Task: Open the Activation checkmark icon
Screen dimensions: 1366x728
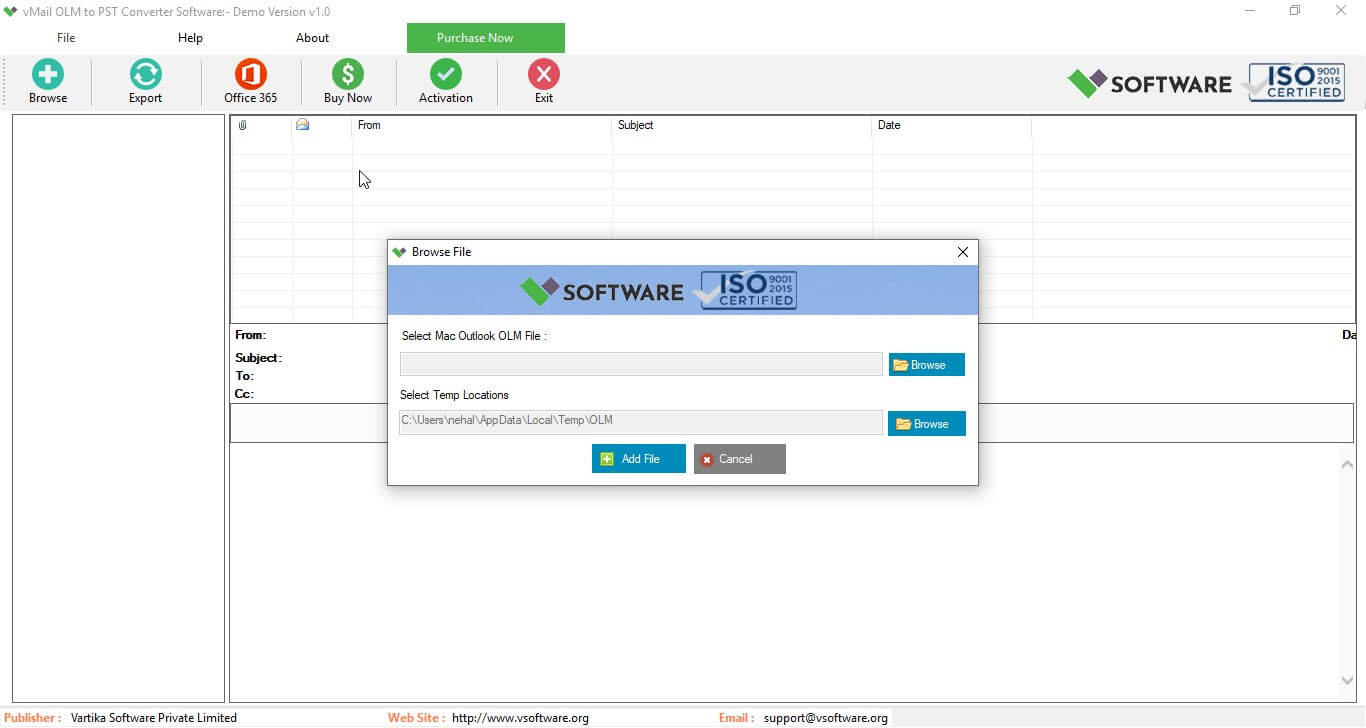Action: pyautogui.click(x=446, y=81)
